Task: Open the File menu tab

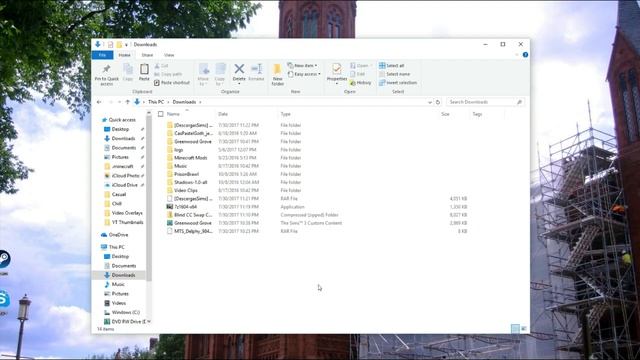Action: point(102,55)
